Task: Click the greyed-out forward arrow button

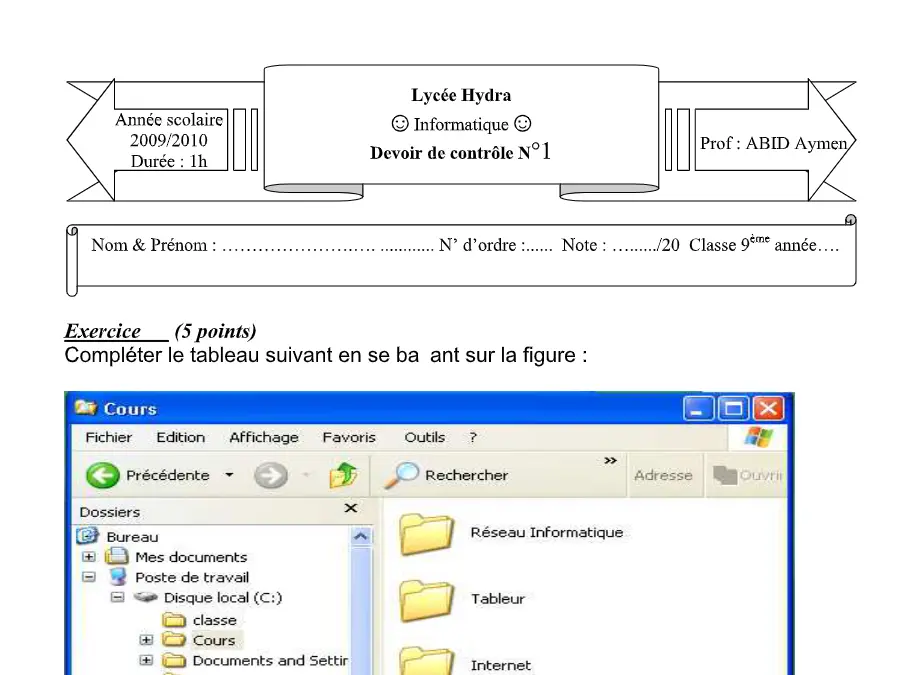Action: click(x=271, y=475)
